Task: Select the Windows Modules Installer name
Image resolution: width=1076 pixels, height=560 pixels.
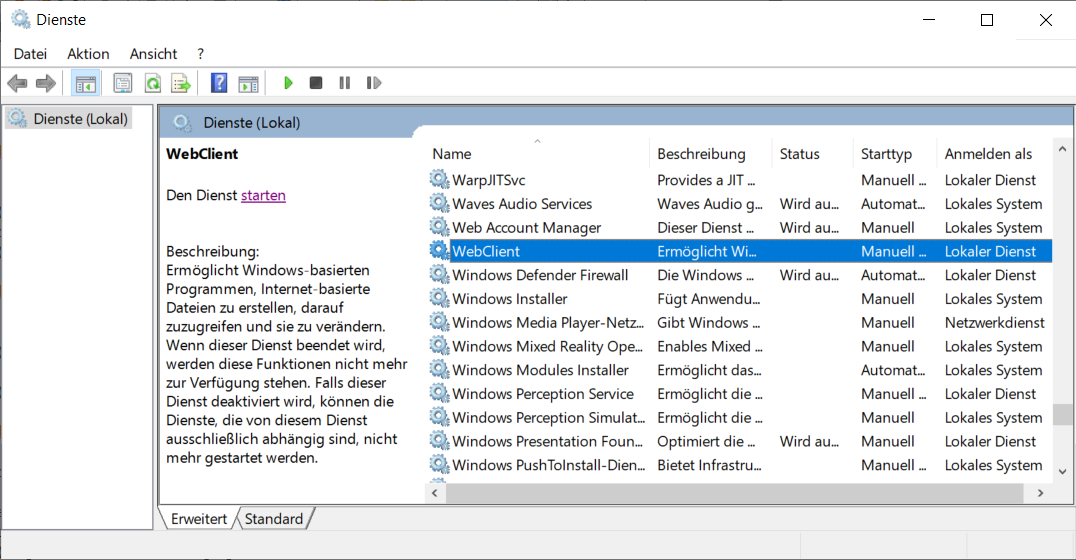Action: pyautogui.click(x=541, y=370)
